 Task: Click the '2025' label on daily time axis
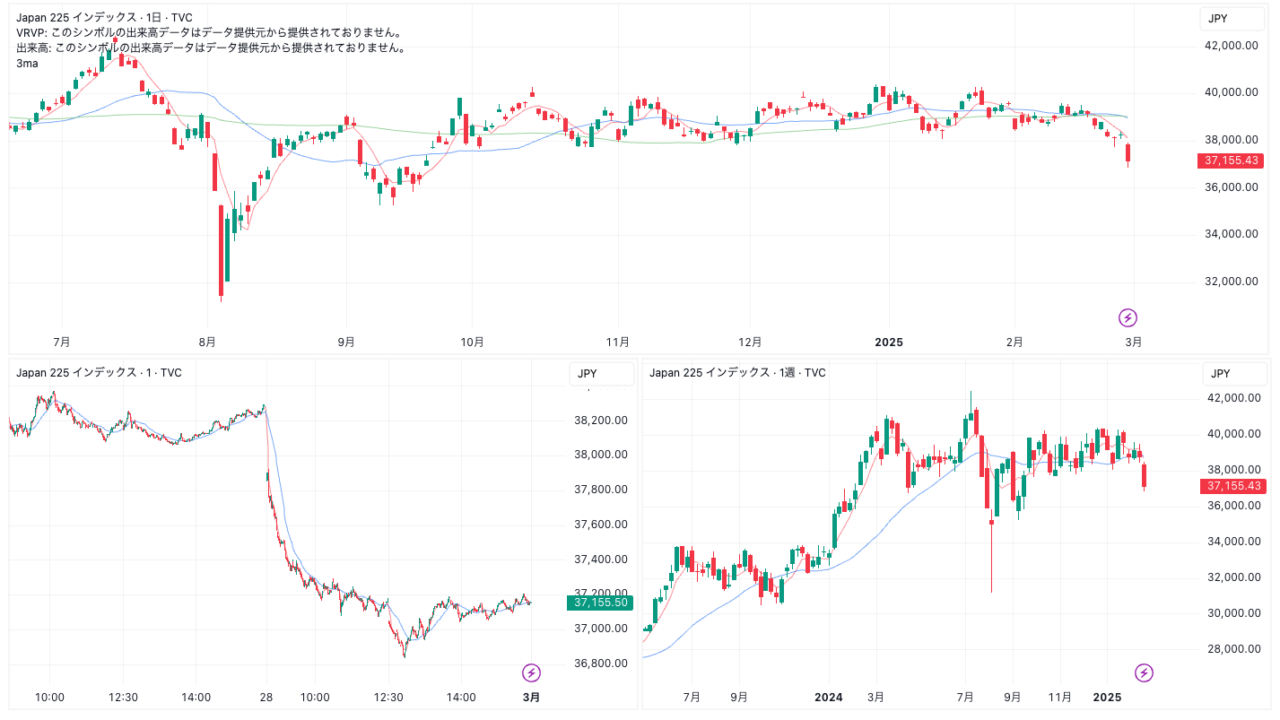pos(888,342)
